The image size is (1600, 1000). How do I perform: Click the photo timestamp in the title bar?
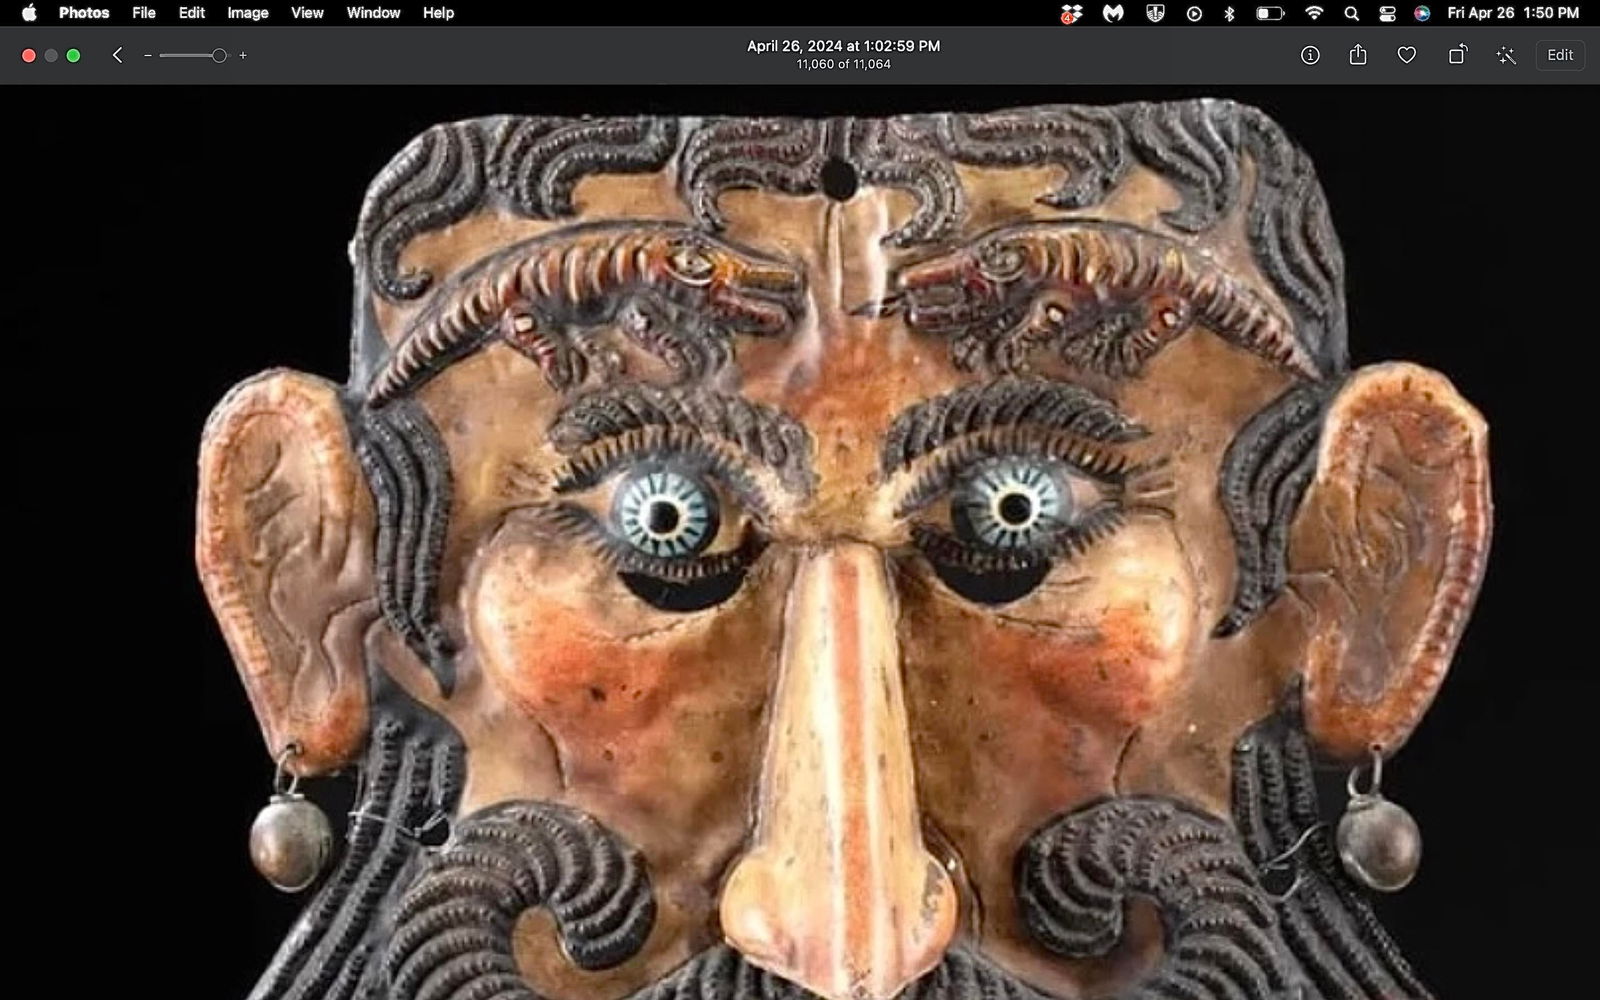click(x=842, y=45)
